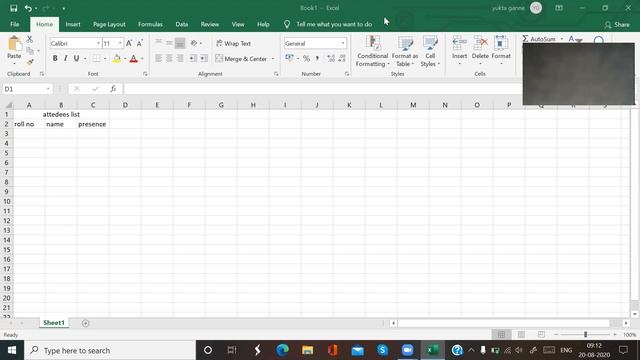
Task: Open font color dropdown arrow
Action: pyautogui.click(x=142, y=59)
